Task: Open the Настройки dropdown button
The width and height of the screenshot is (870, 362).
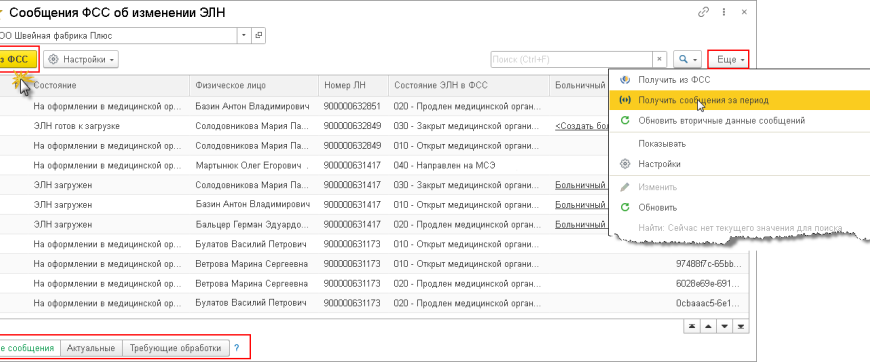Action: (x=81, y=59)
